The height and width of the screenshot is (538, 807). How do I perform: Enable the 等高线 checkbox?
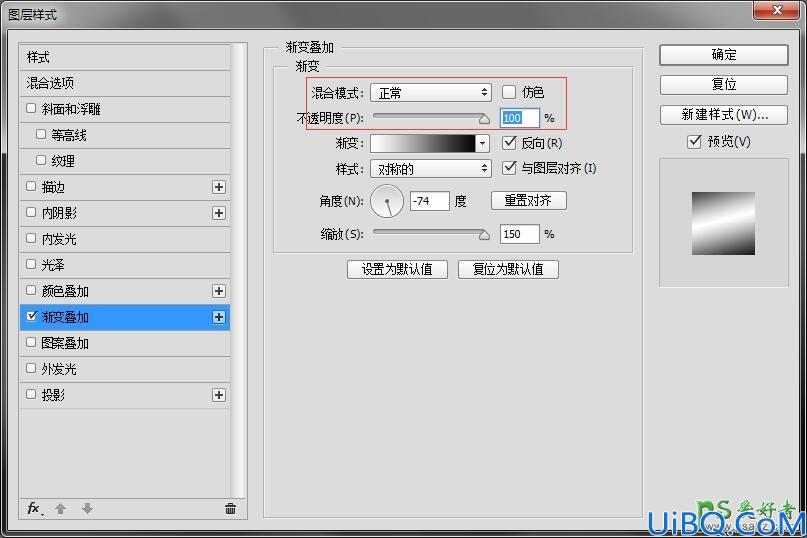point(41,134)
